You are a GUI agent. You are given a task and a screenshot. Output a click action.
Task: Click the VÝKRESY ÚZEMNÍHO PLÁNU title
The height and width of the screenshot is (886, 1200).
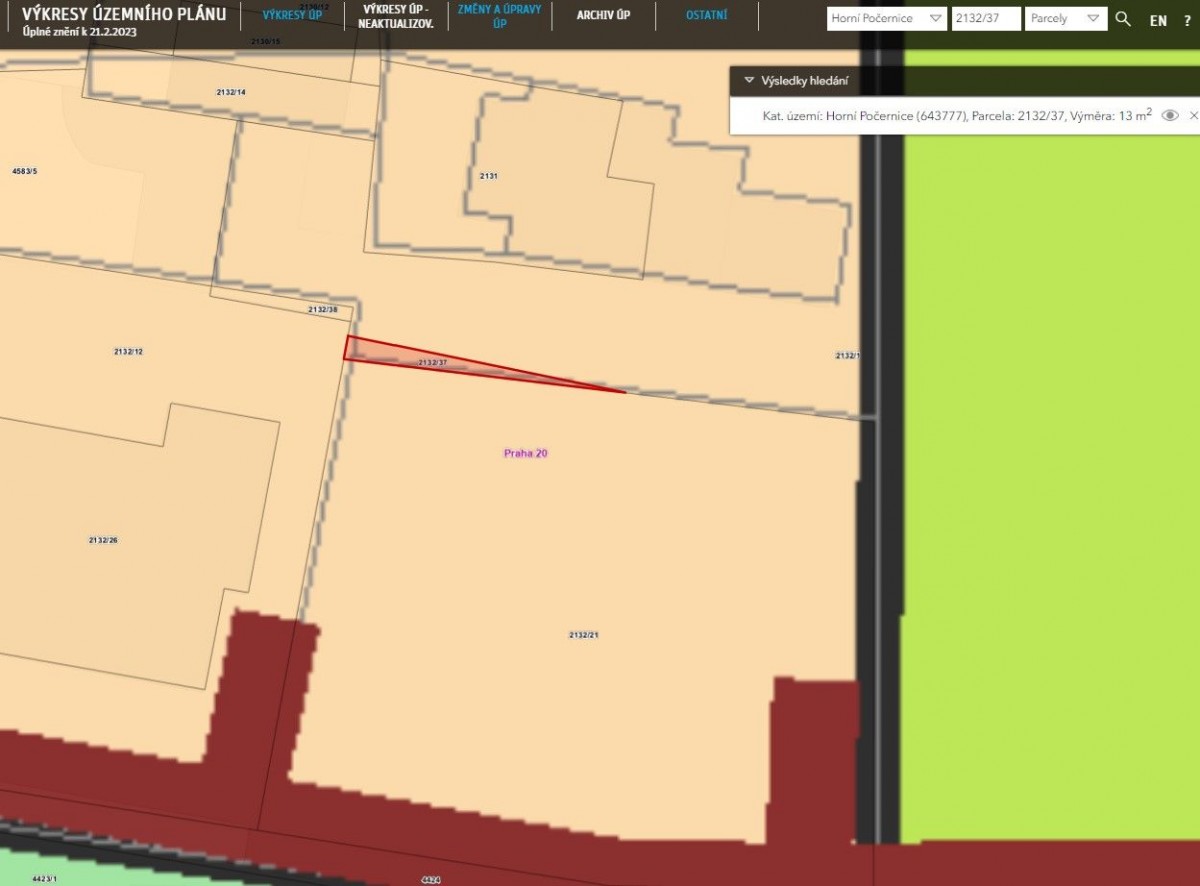click(124, 14)
